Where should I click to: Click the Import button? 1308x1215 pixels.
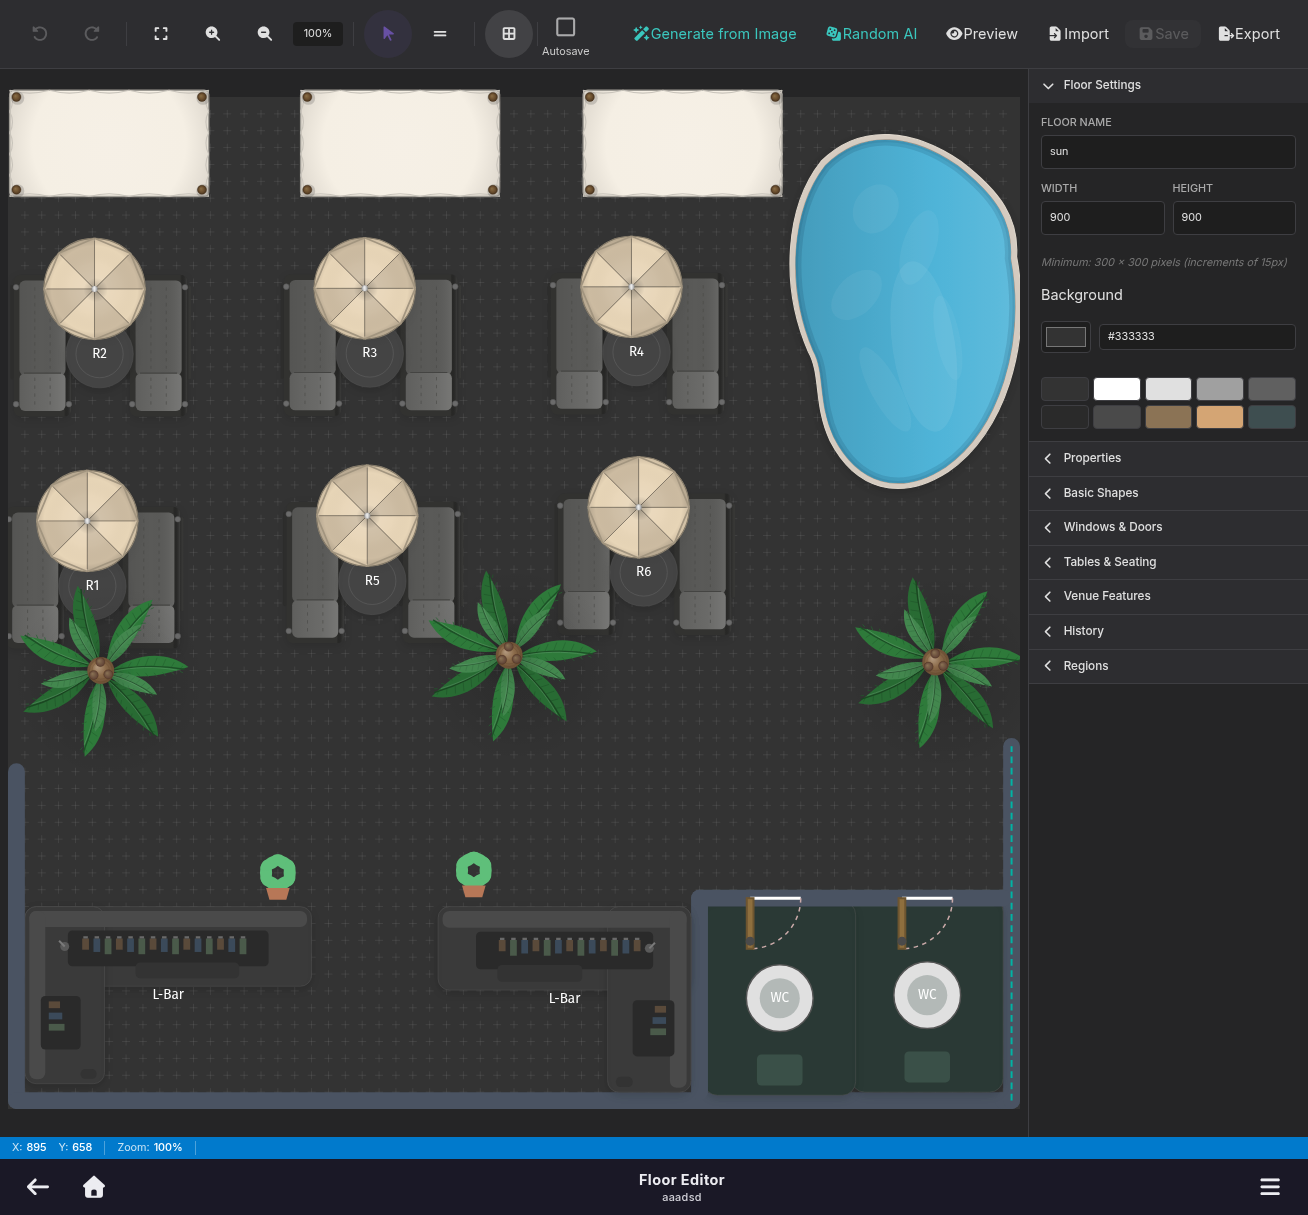tap(1078, 33)
